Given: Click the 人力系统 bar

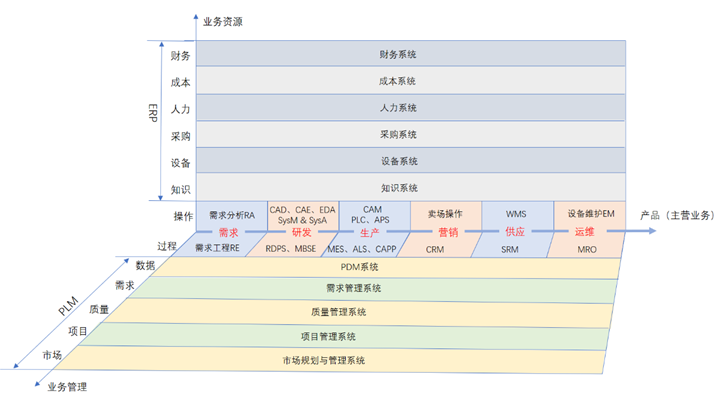Looking at the screenshot, I should click(410, 108).
